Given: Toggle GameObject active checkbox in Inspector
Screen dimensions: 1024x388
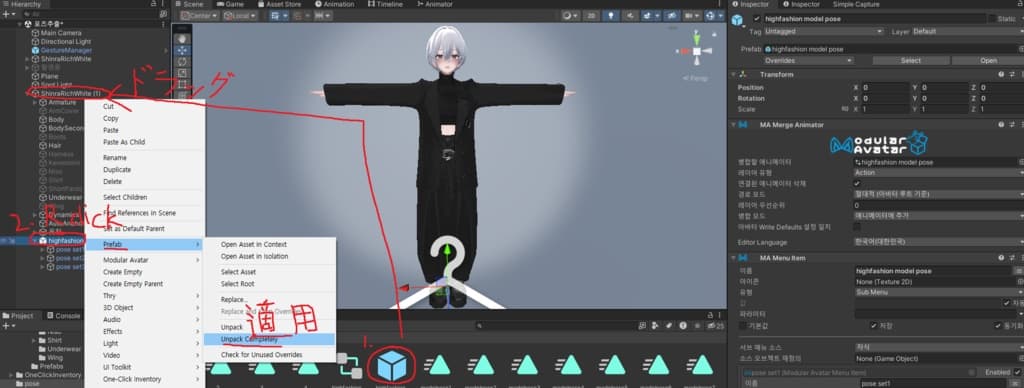Looking at the screenshot, I should pyautogui.click(x=757, y=19).
